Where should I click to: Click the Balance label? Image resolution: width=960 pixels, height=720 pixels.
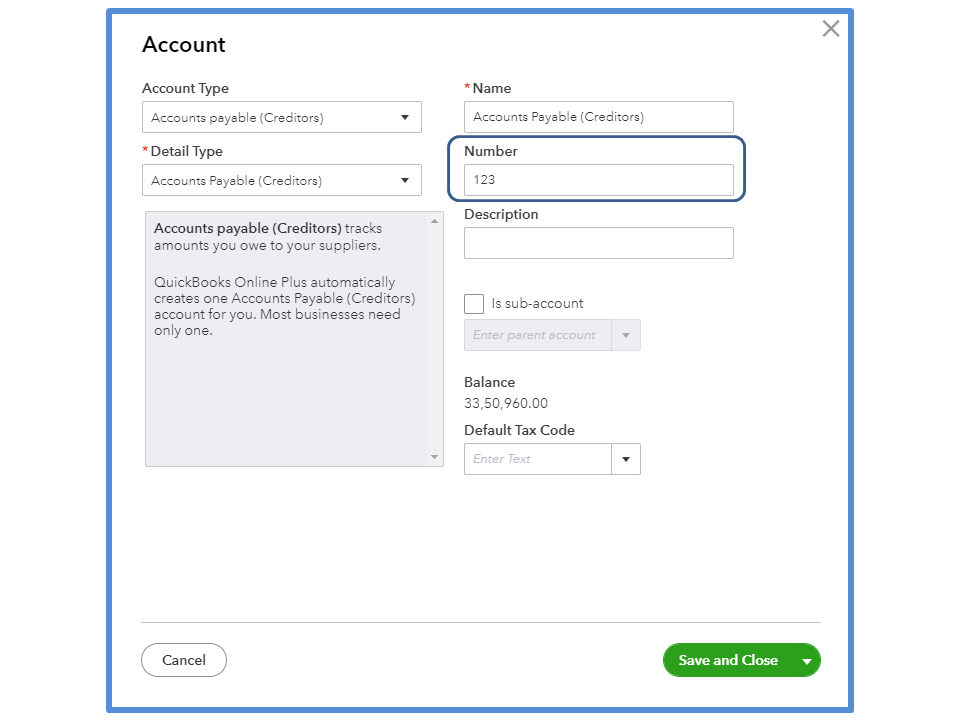click(x=490, y=382)
